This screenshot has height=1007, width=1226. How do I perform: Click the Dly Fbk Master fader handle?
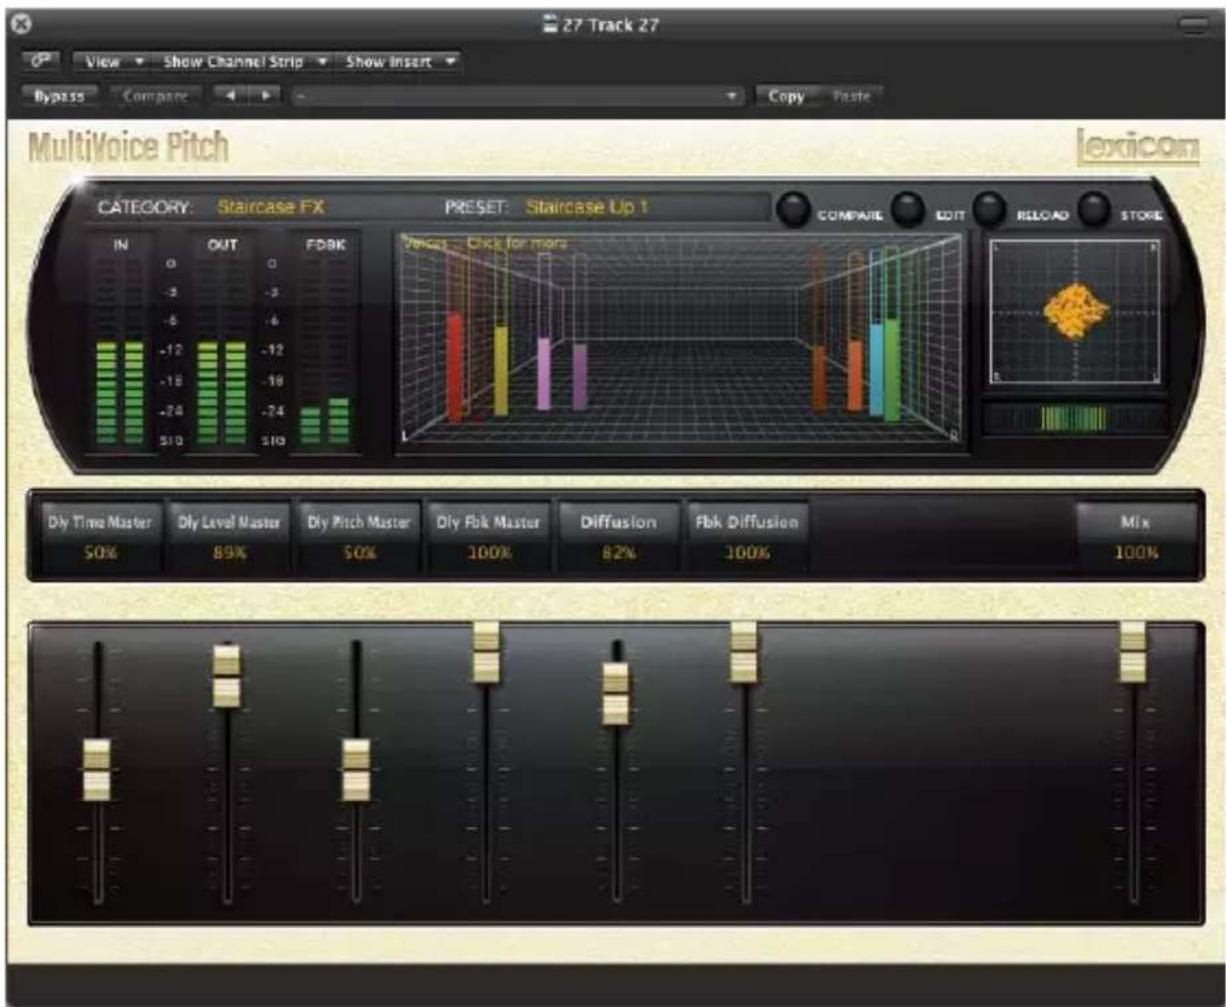(486, 653)
